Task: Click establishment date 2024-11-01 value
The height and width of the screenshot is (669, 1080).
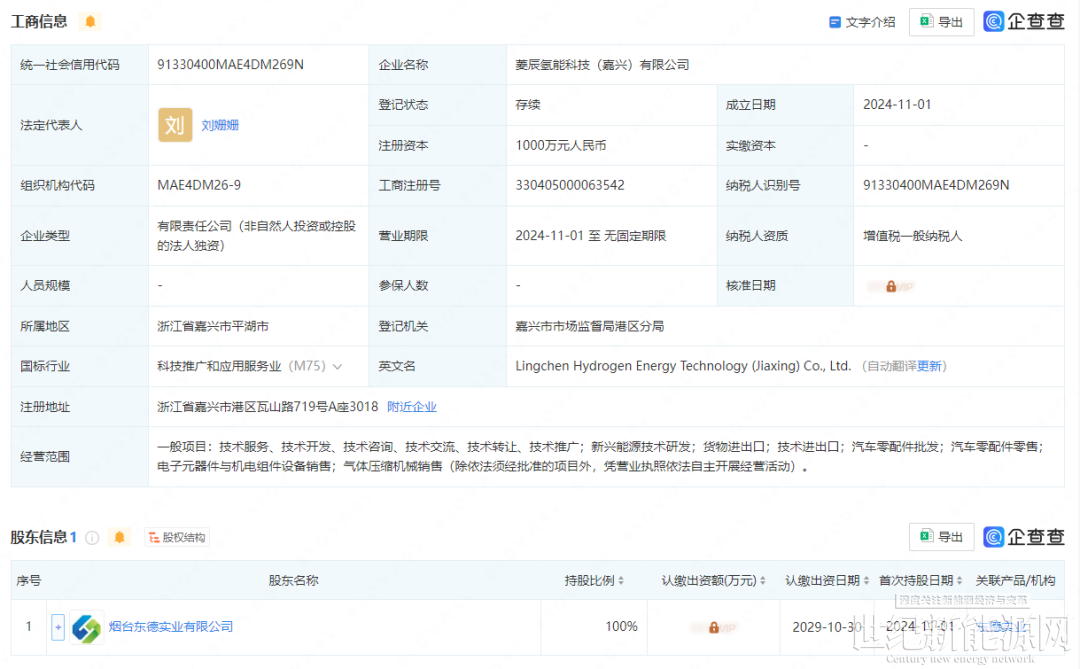Action: coord(897,104)
